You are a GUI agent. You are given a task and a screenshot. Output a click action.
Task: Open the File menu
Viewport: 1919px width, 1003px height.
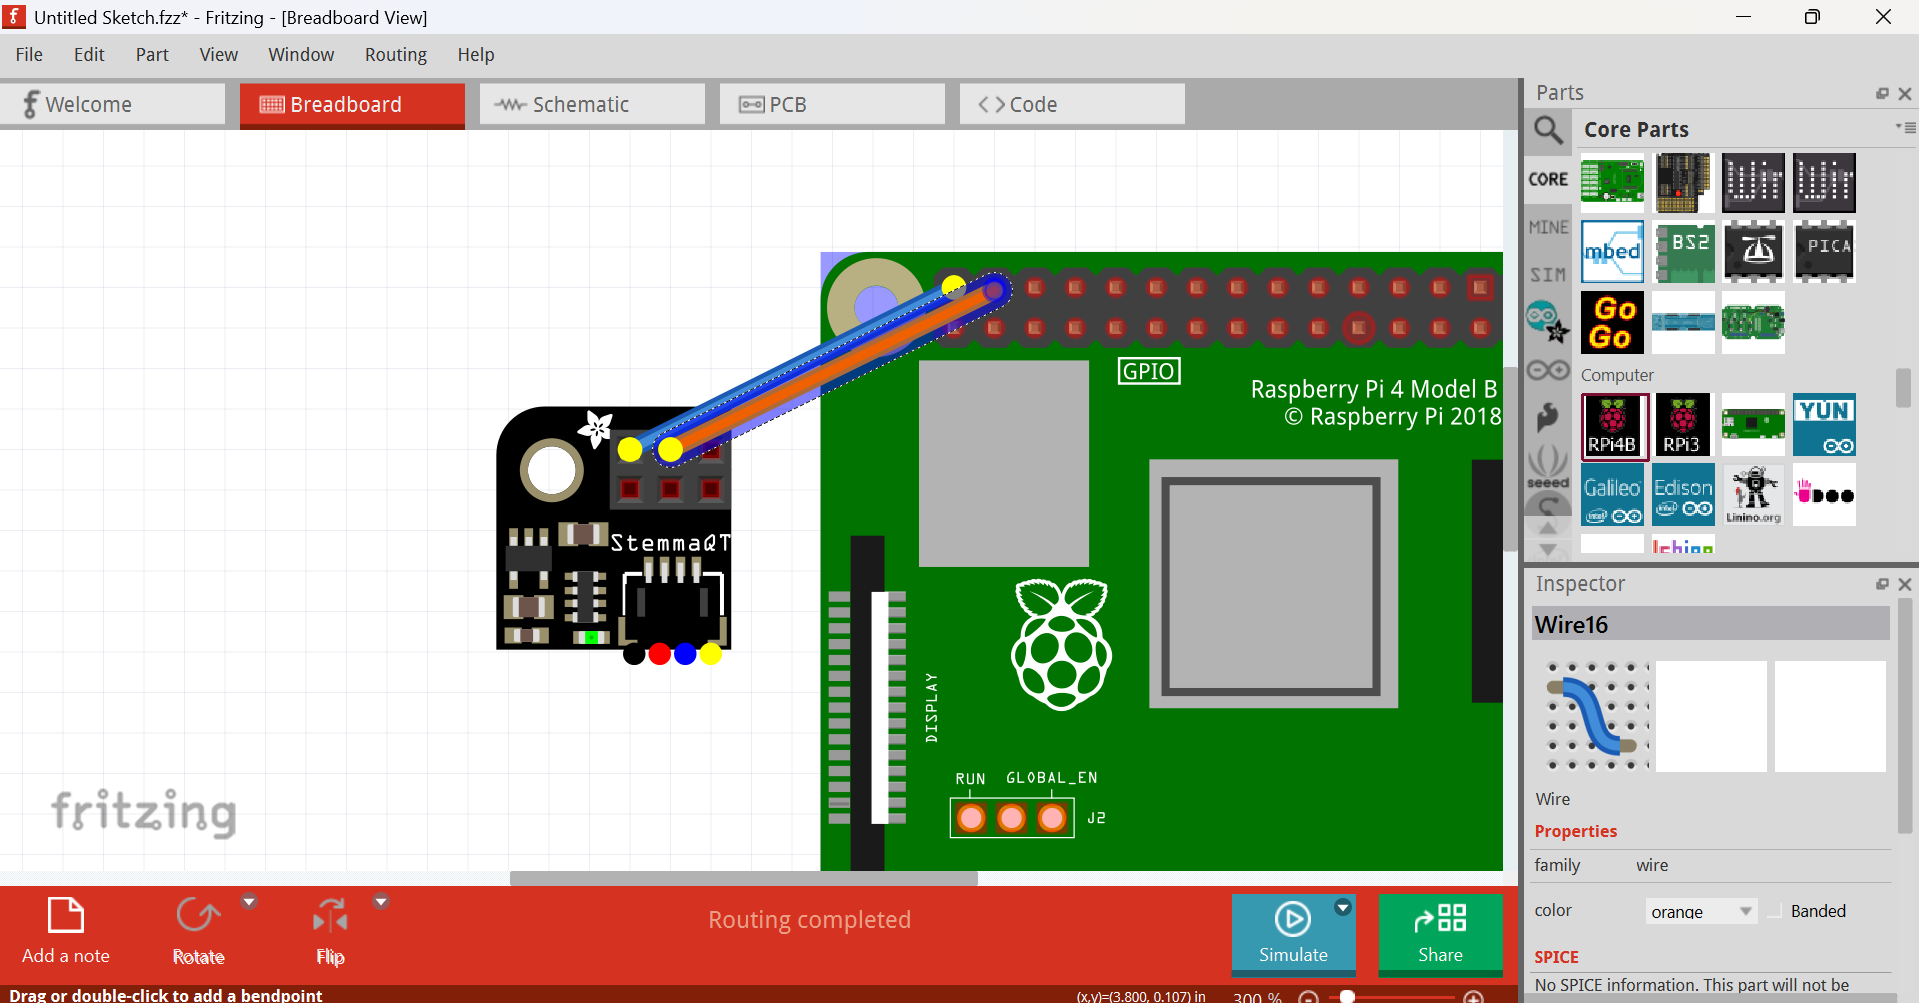pos(29,55)
